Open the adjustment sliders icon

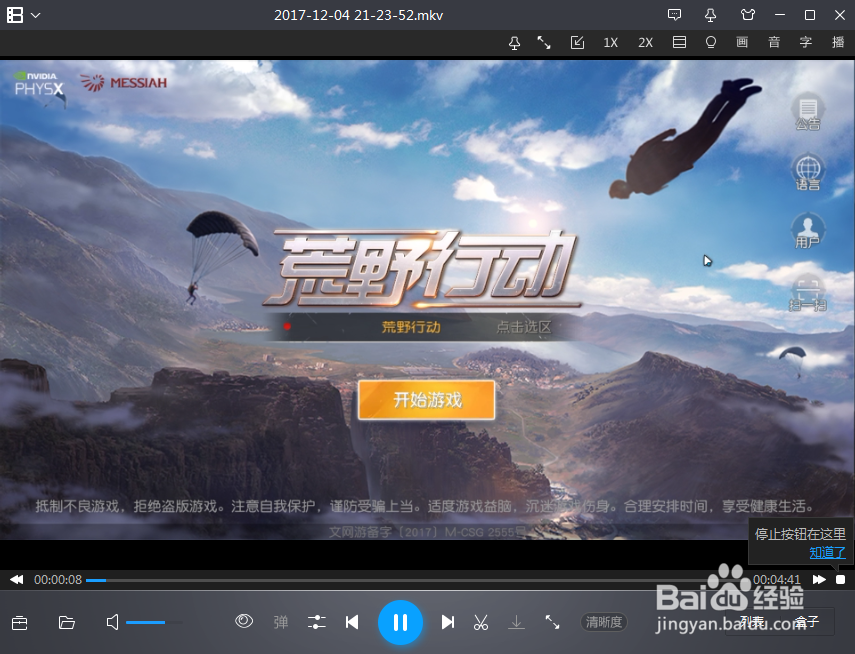[x=317, y=622]
